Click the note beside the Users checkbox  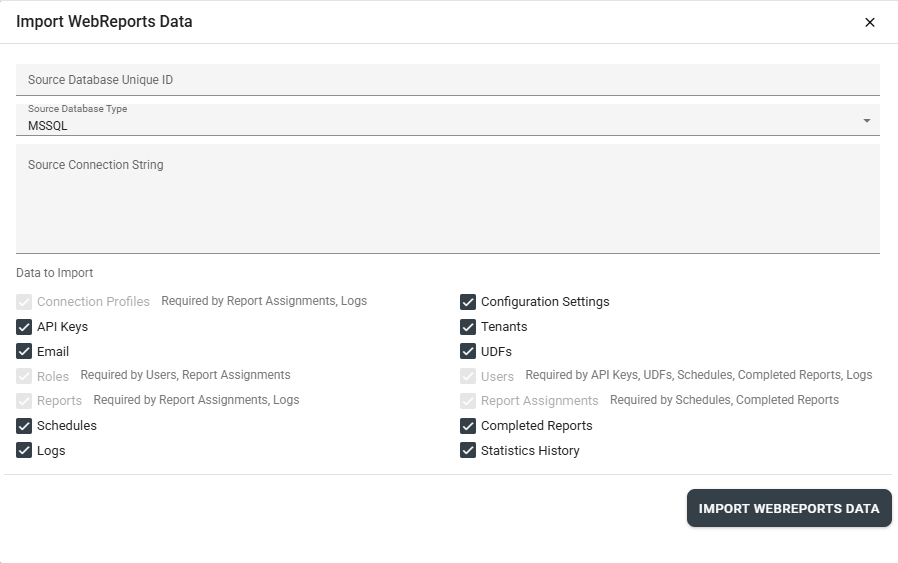(x=699, y=375)
